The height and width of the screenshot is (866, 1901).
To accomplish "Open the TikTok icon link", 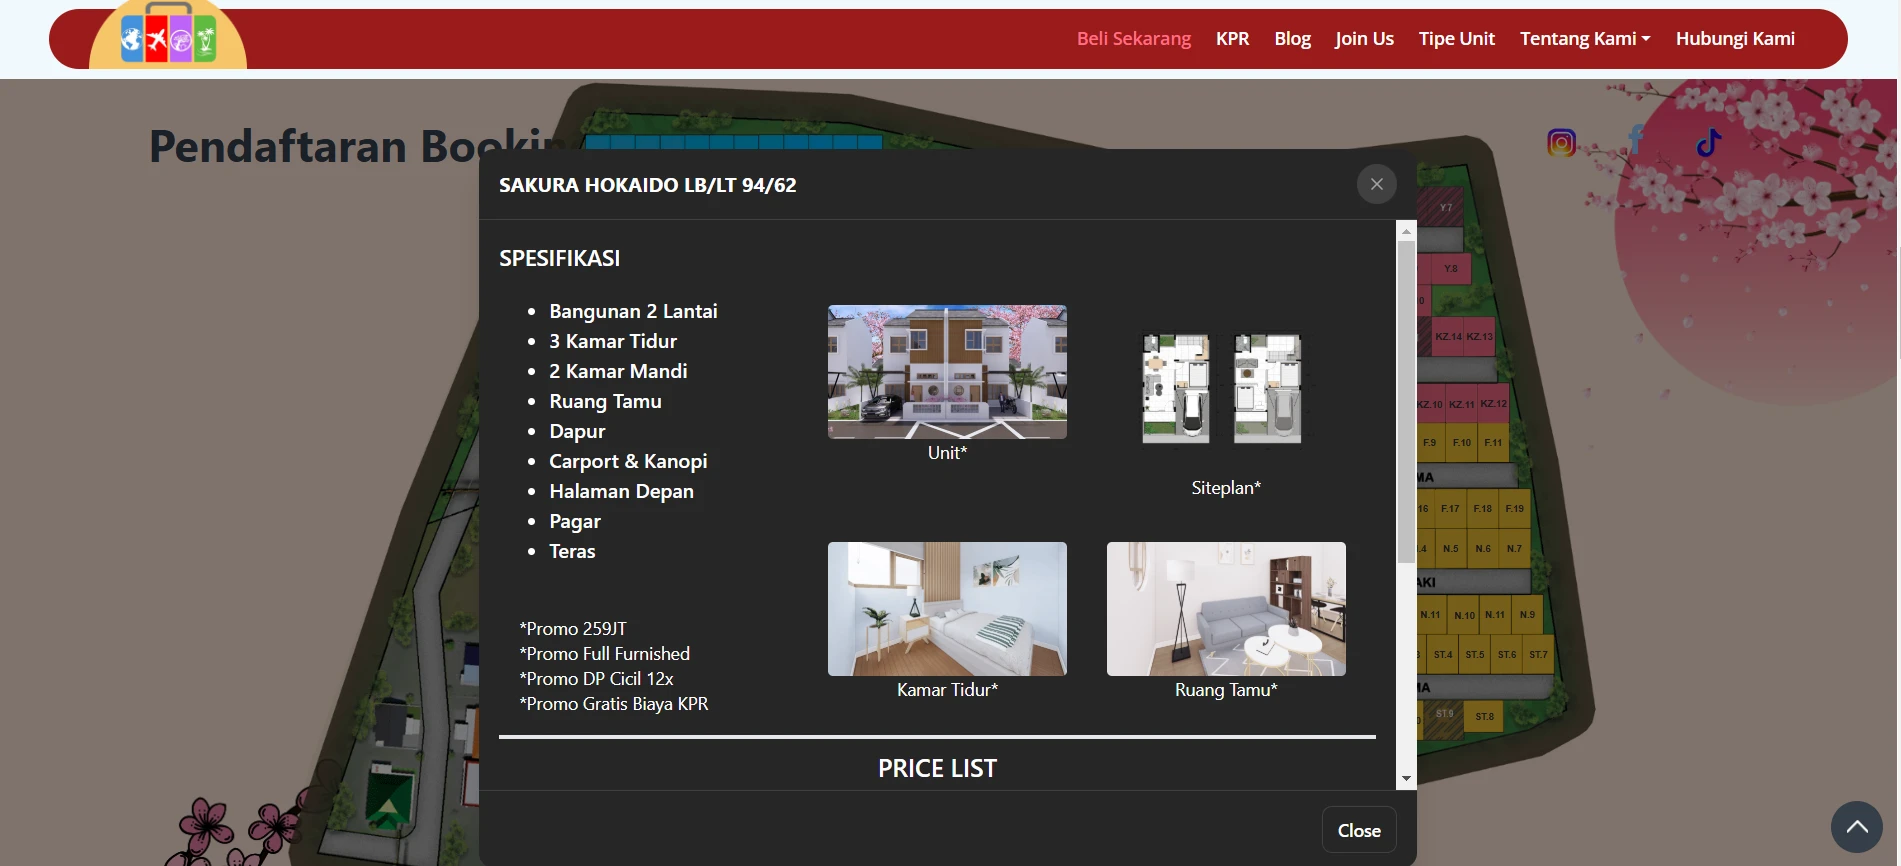I will [1709, 142].
